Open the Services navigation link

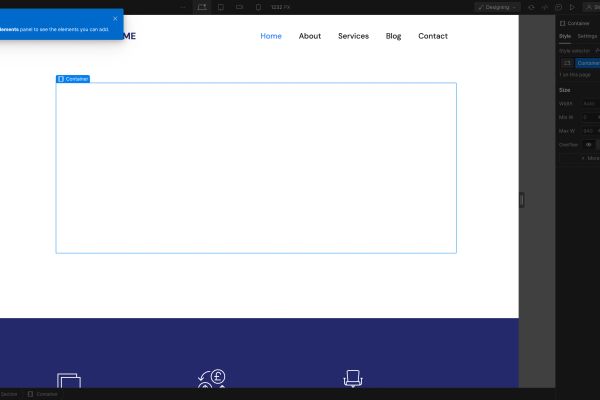(x=353, y=36)
